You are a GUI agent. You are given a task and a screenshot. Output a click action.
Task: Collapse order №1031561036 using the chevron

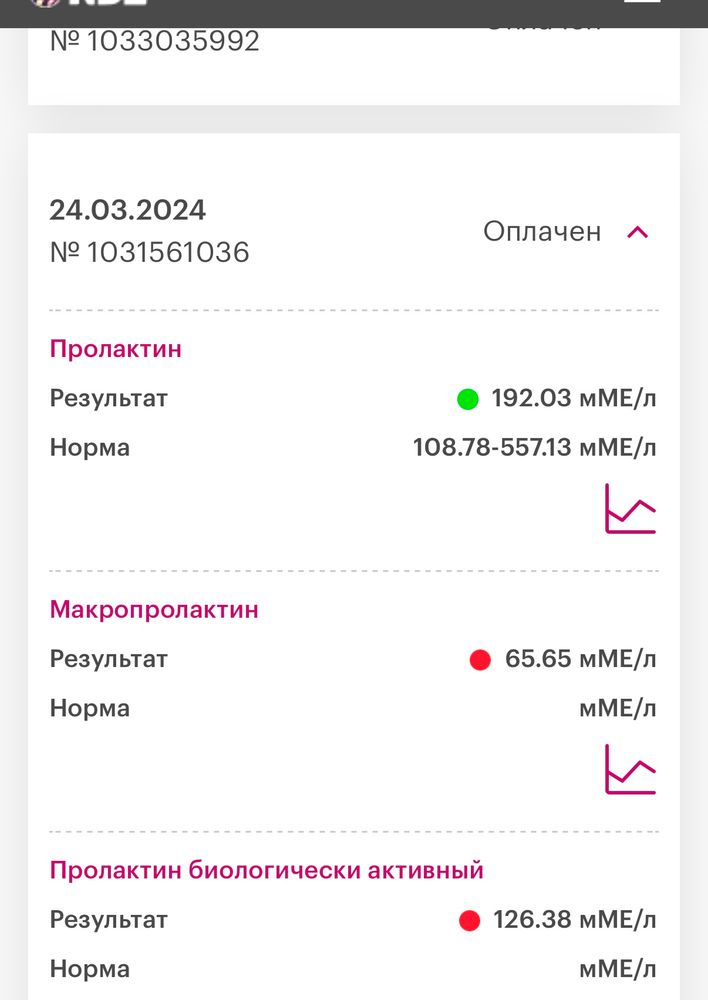click(x=638, y=231)
